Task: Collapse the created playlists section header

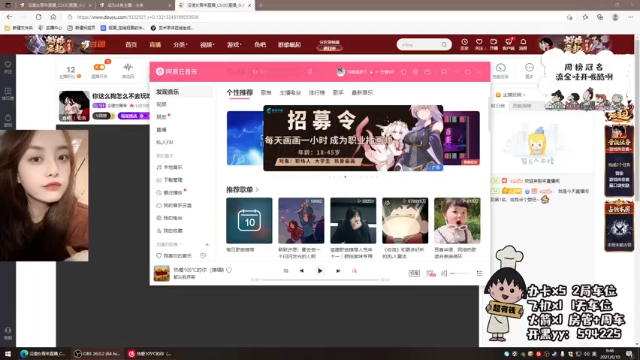Action: 169,244
